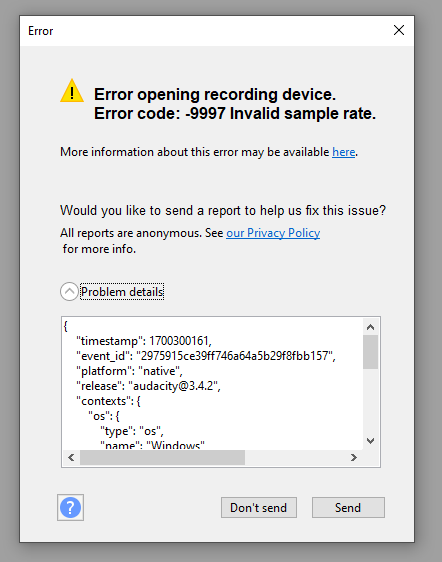
Task: Click the blue question mark help icon
Action: (70, 507)
